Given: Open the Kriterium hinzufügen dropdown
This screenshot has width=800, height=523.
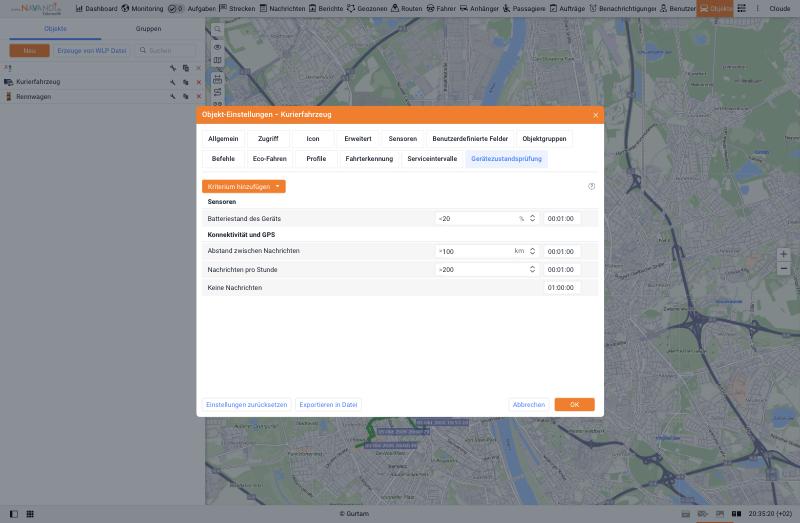Looking at the screenshot, I should click(243, 186).
